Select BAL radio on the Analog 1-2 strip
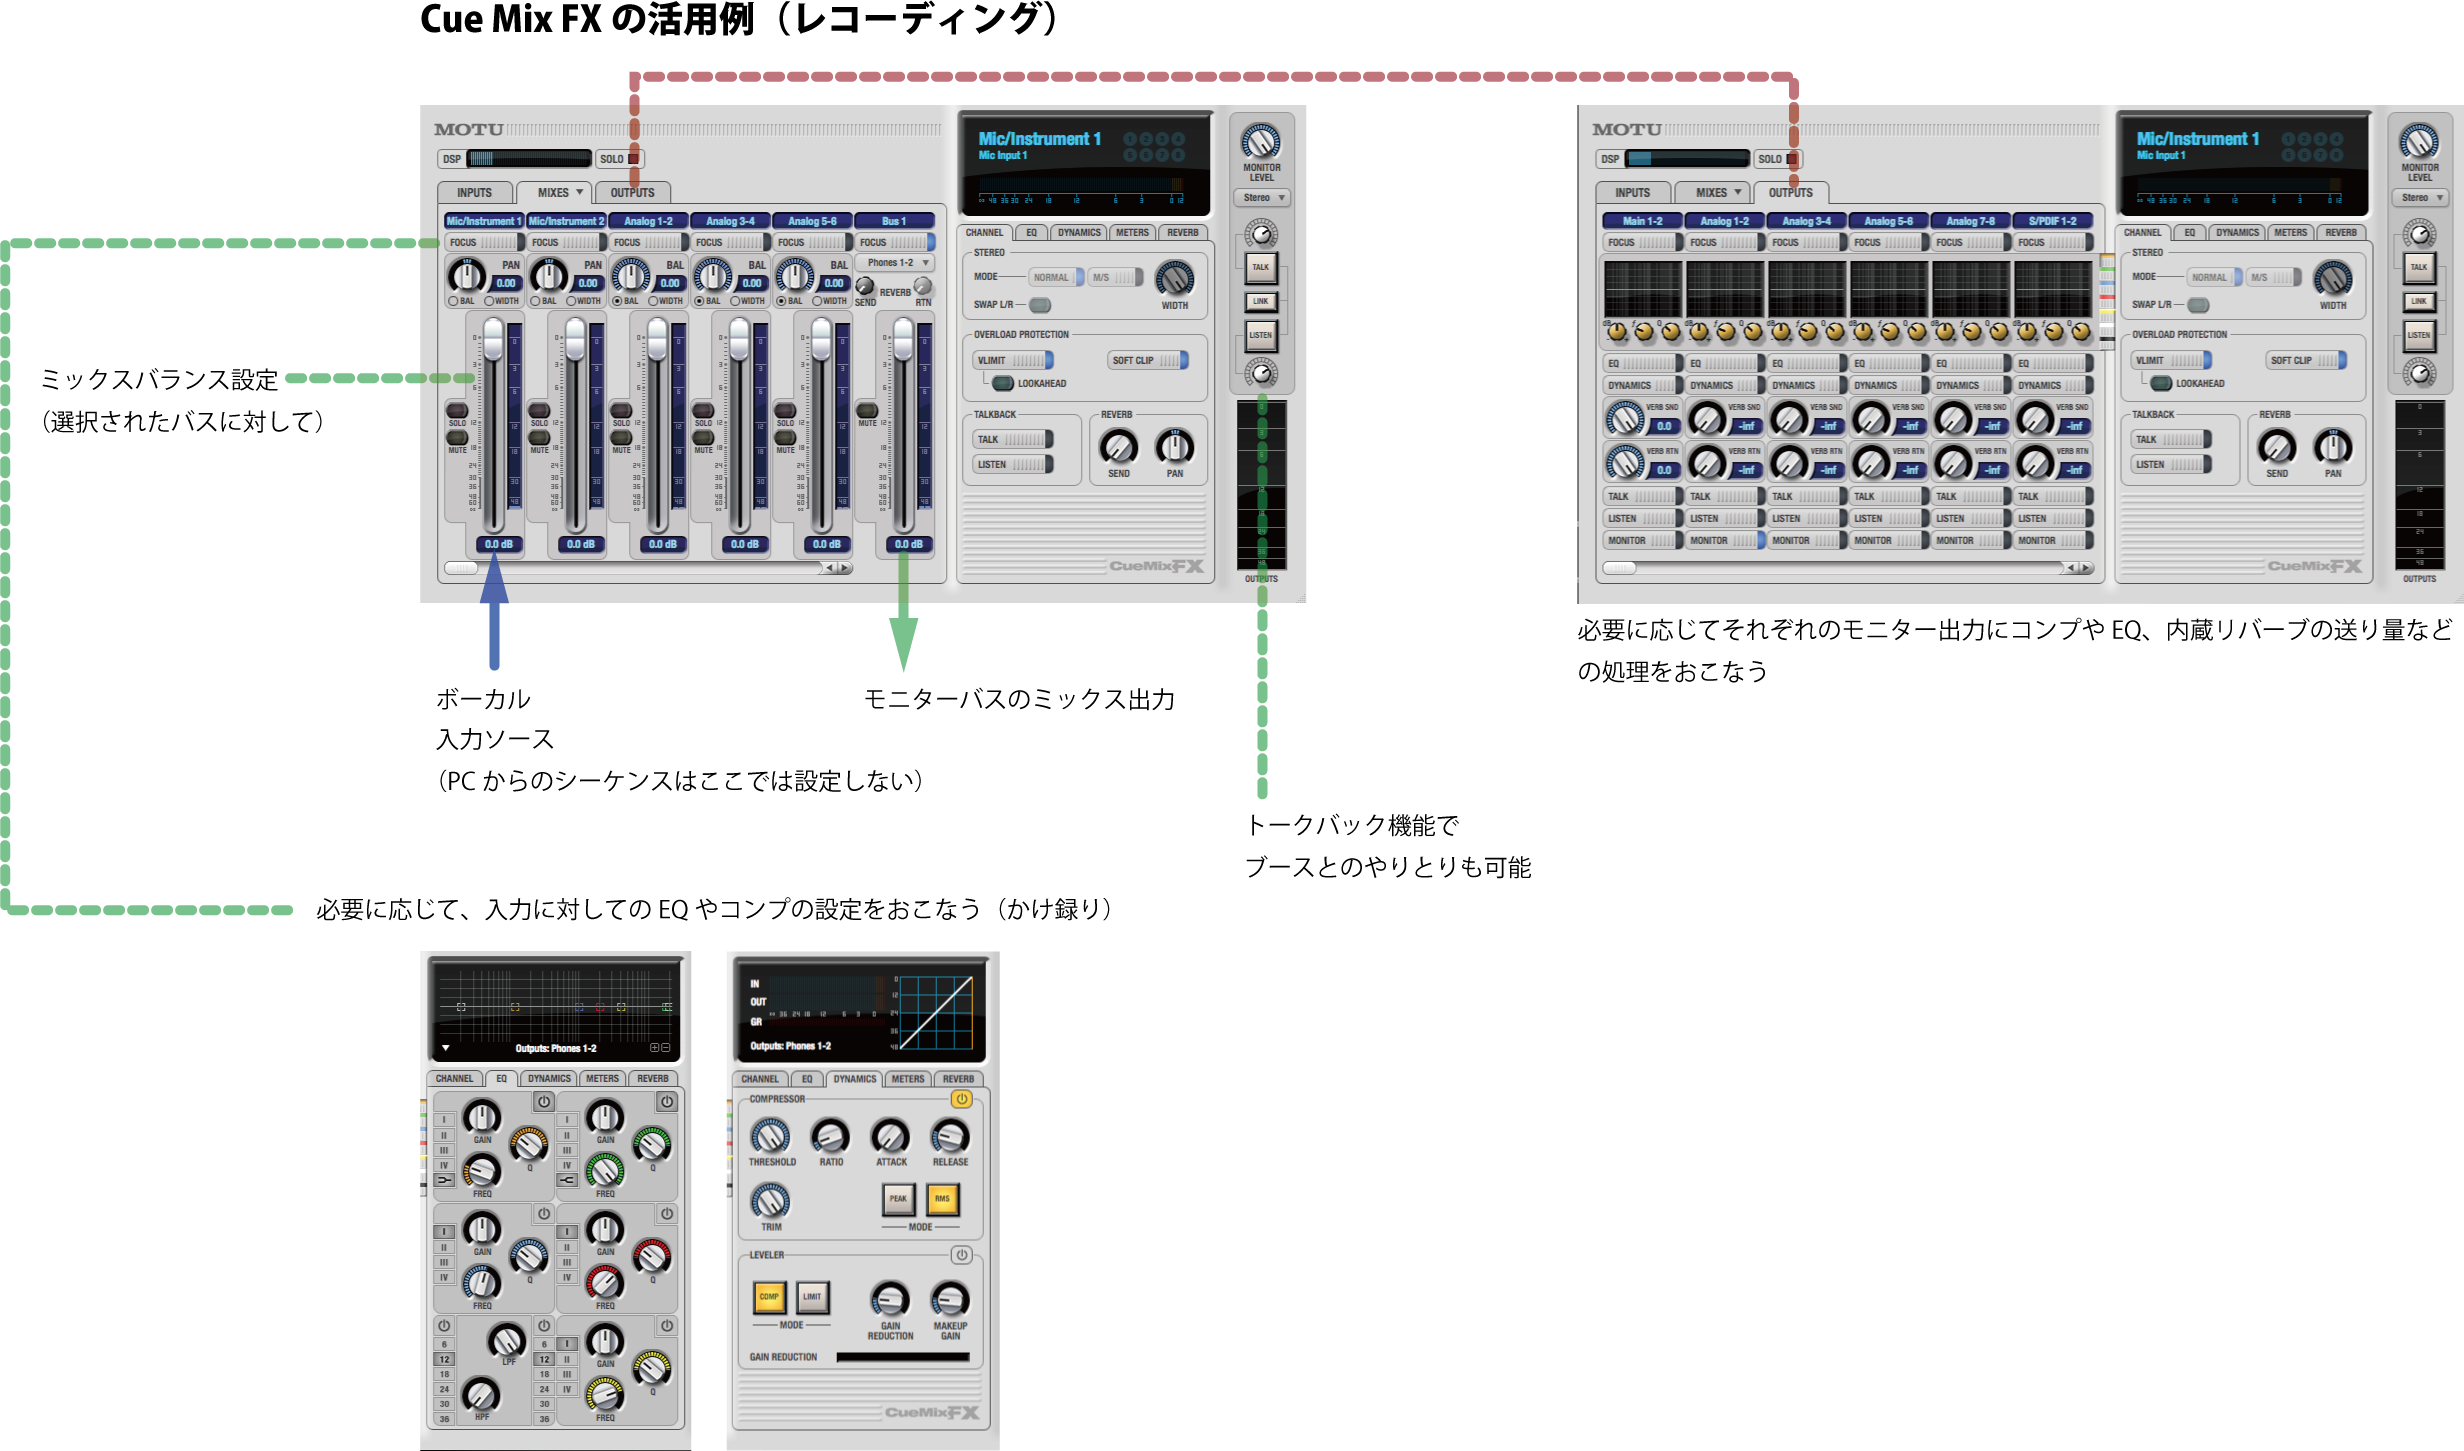This screenshot has width=2464, height=1451. (x=618, y=301)
